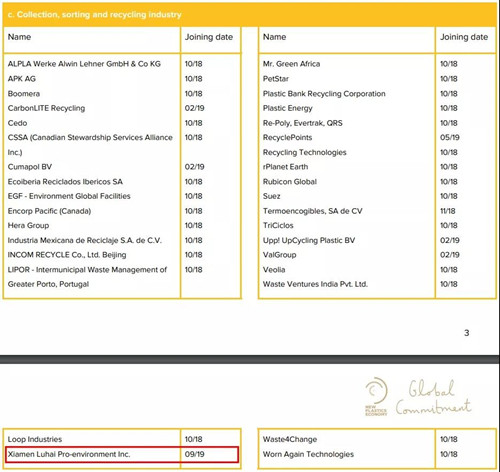This screenshot has height=472, width=500.
Task: Click the page number '3'
Action: 467,333
